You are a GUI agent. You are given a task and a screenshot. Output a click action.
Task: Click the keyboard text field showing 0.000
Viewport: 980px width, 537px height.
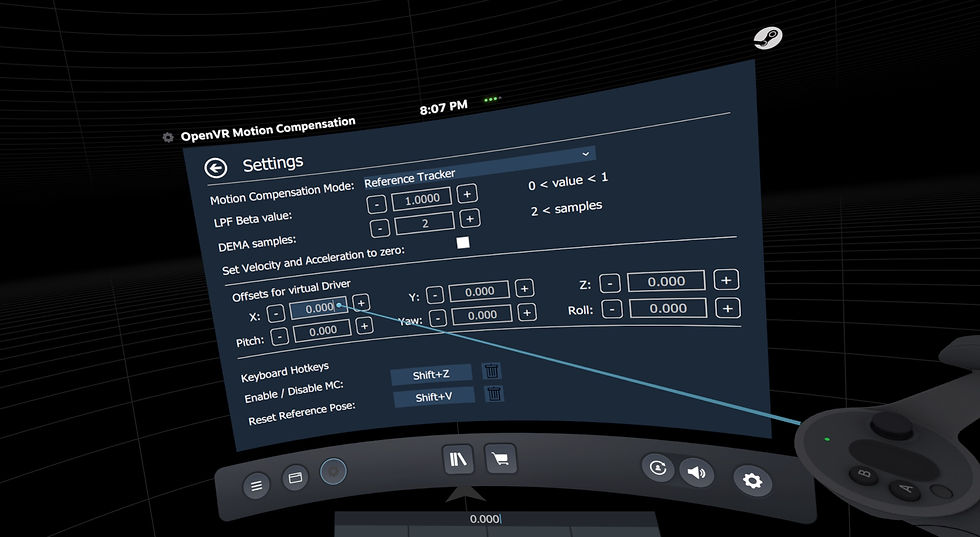[496, 519]
